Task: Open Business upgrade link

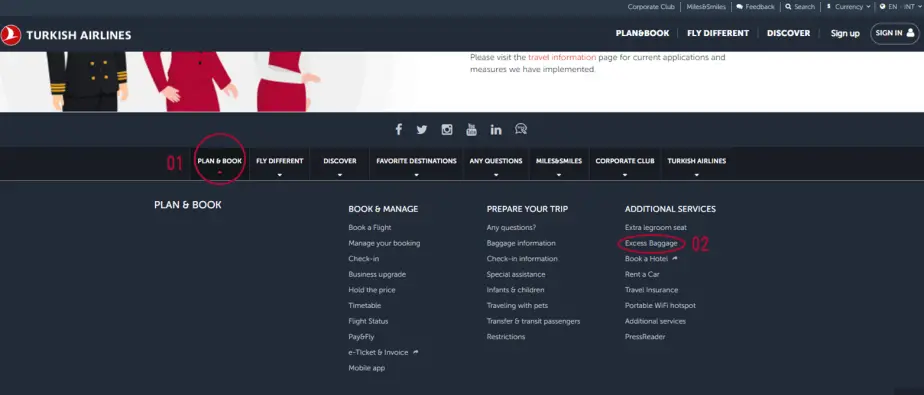Action: pyautogui.click(x=377, y=274)
